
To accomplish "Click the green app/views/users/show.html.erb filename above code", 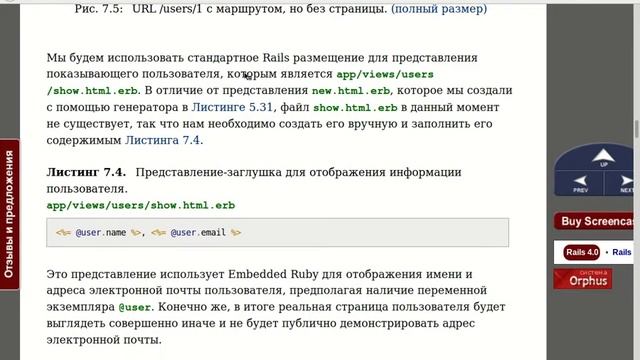I will tap(141, 205).
